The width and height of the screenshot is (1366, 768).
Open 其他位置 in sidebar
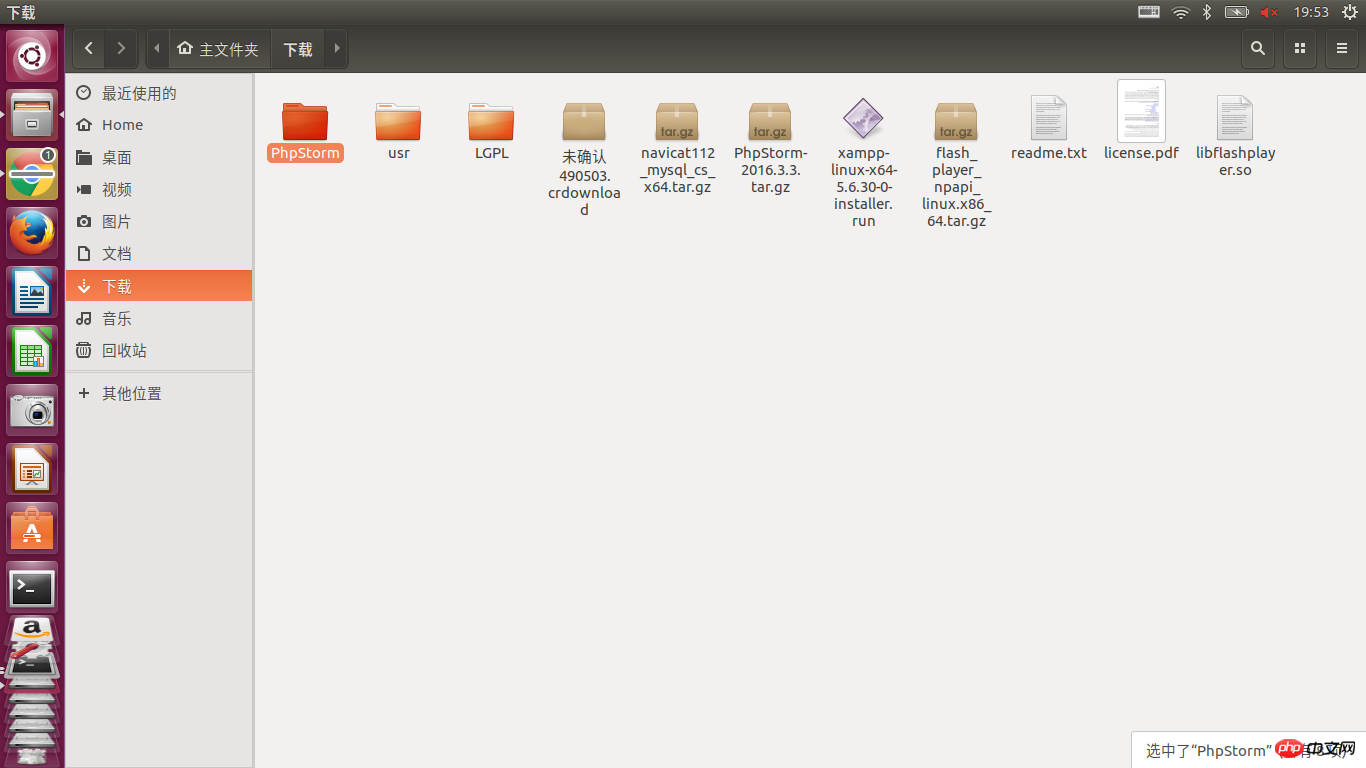point(159,393)
